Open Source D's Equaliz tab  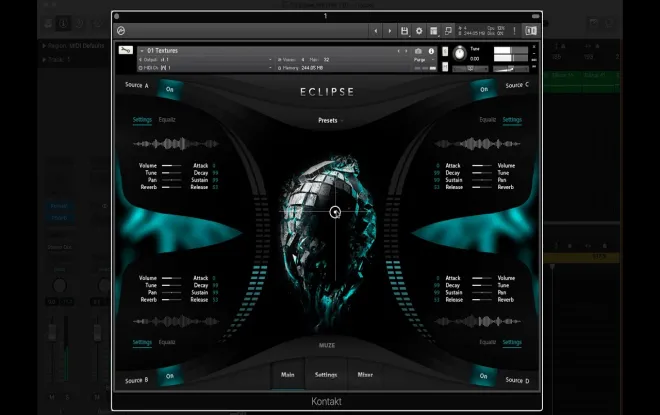487,342
